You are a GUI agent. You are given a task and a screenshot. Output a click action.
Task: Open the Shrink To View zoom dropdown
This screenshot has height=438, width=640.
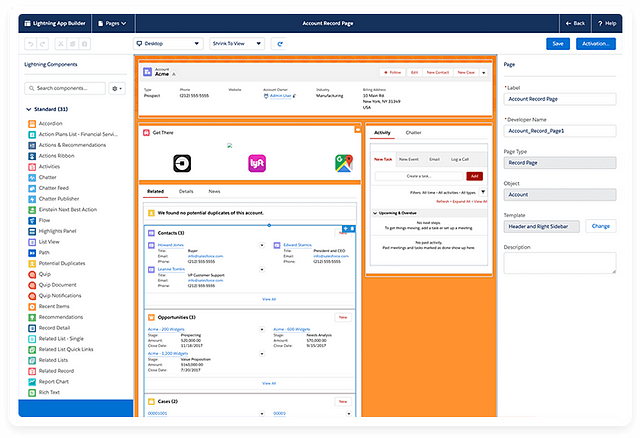click(x=237, y=44)
